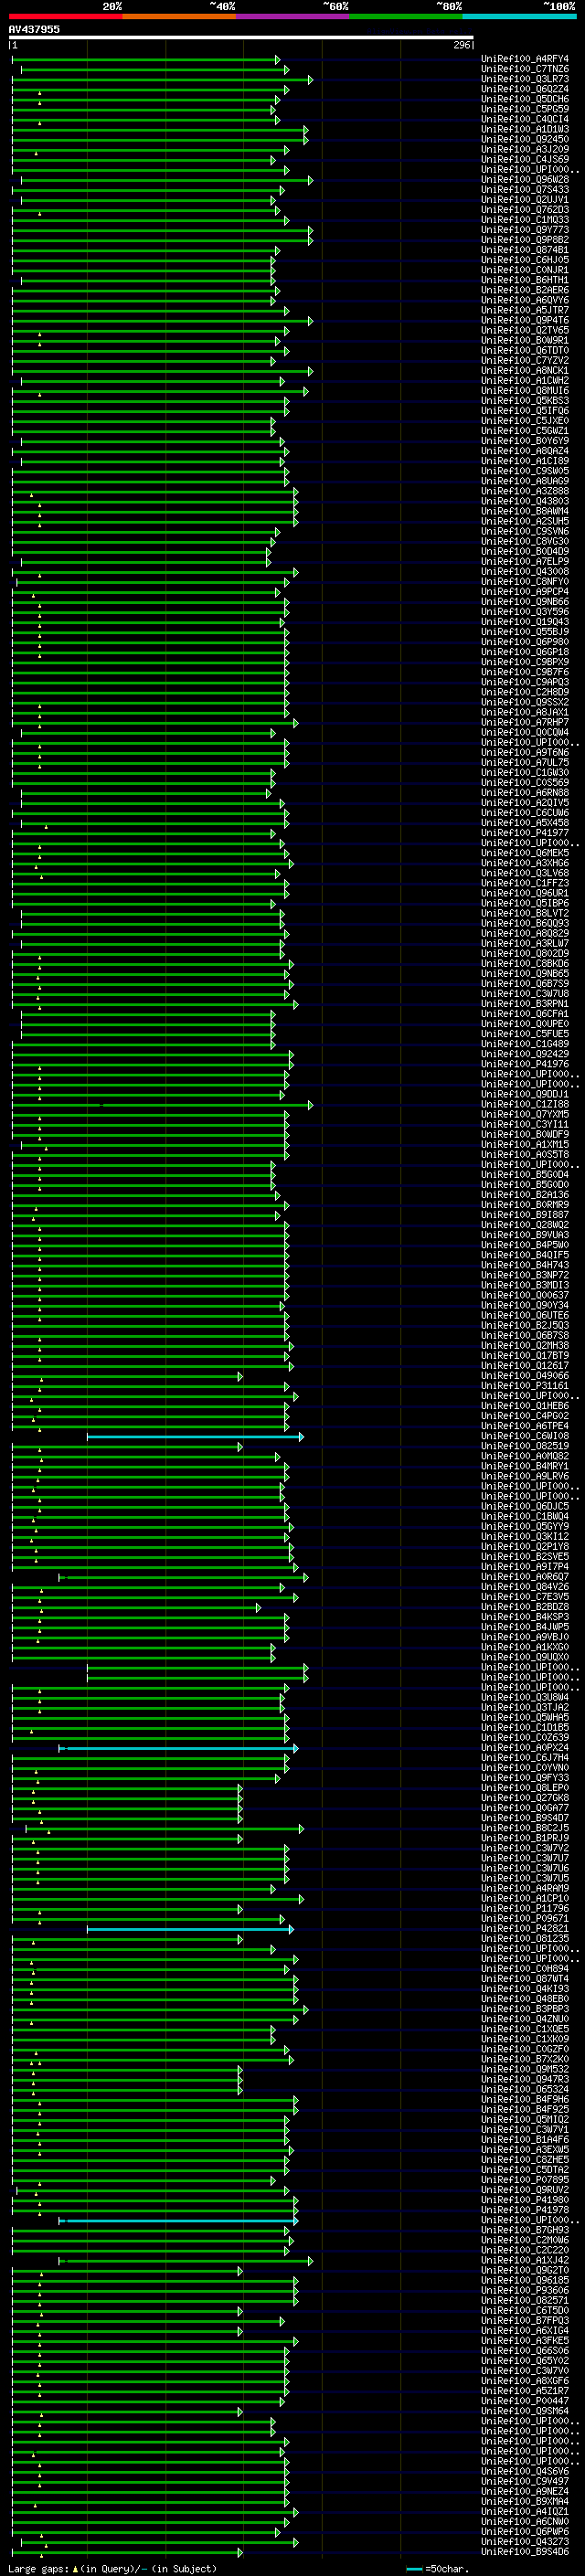The width and height of the screenshot is (585, 2576).
Task: Click cyan alignment bar for UniRef100_C6WI08
Action: tap(195, 1437)
